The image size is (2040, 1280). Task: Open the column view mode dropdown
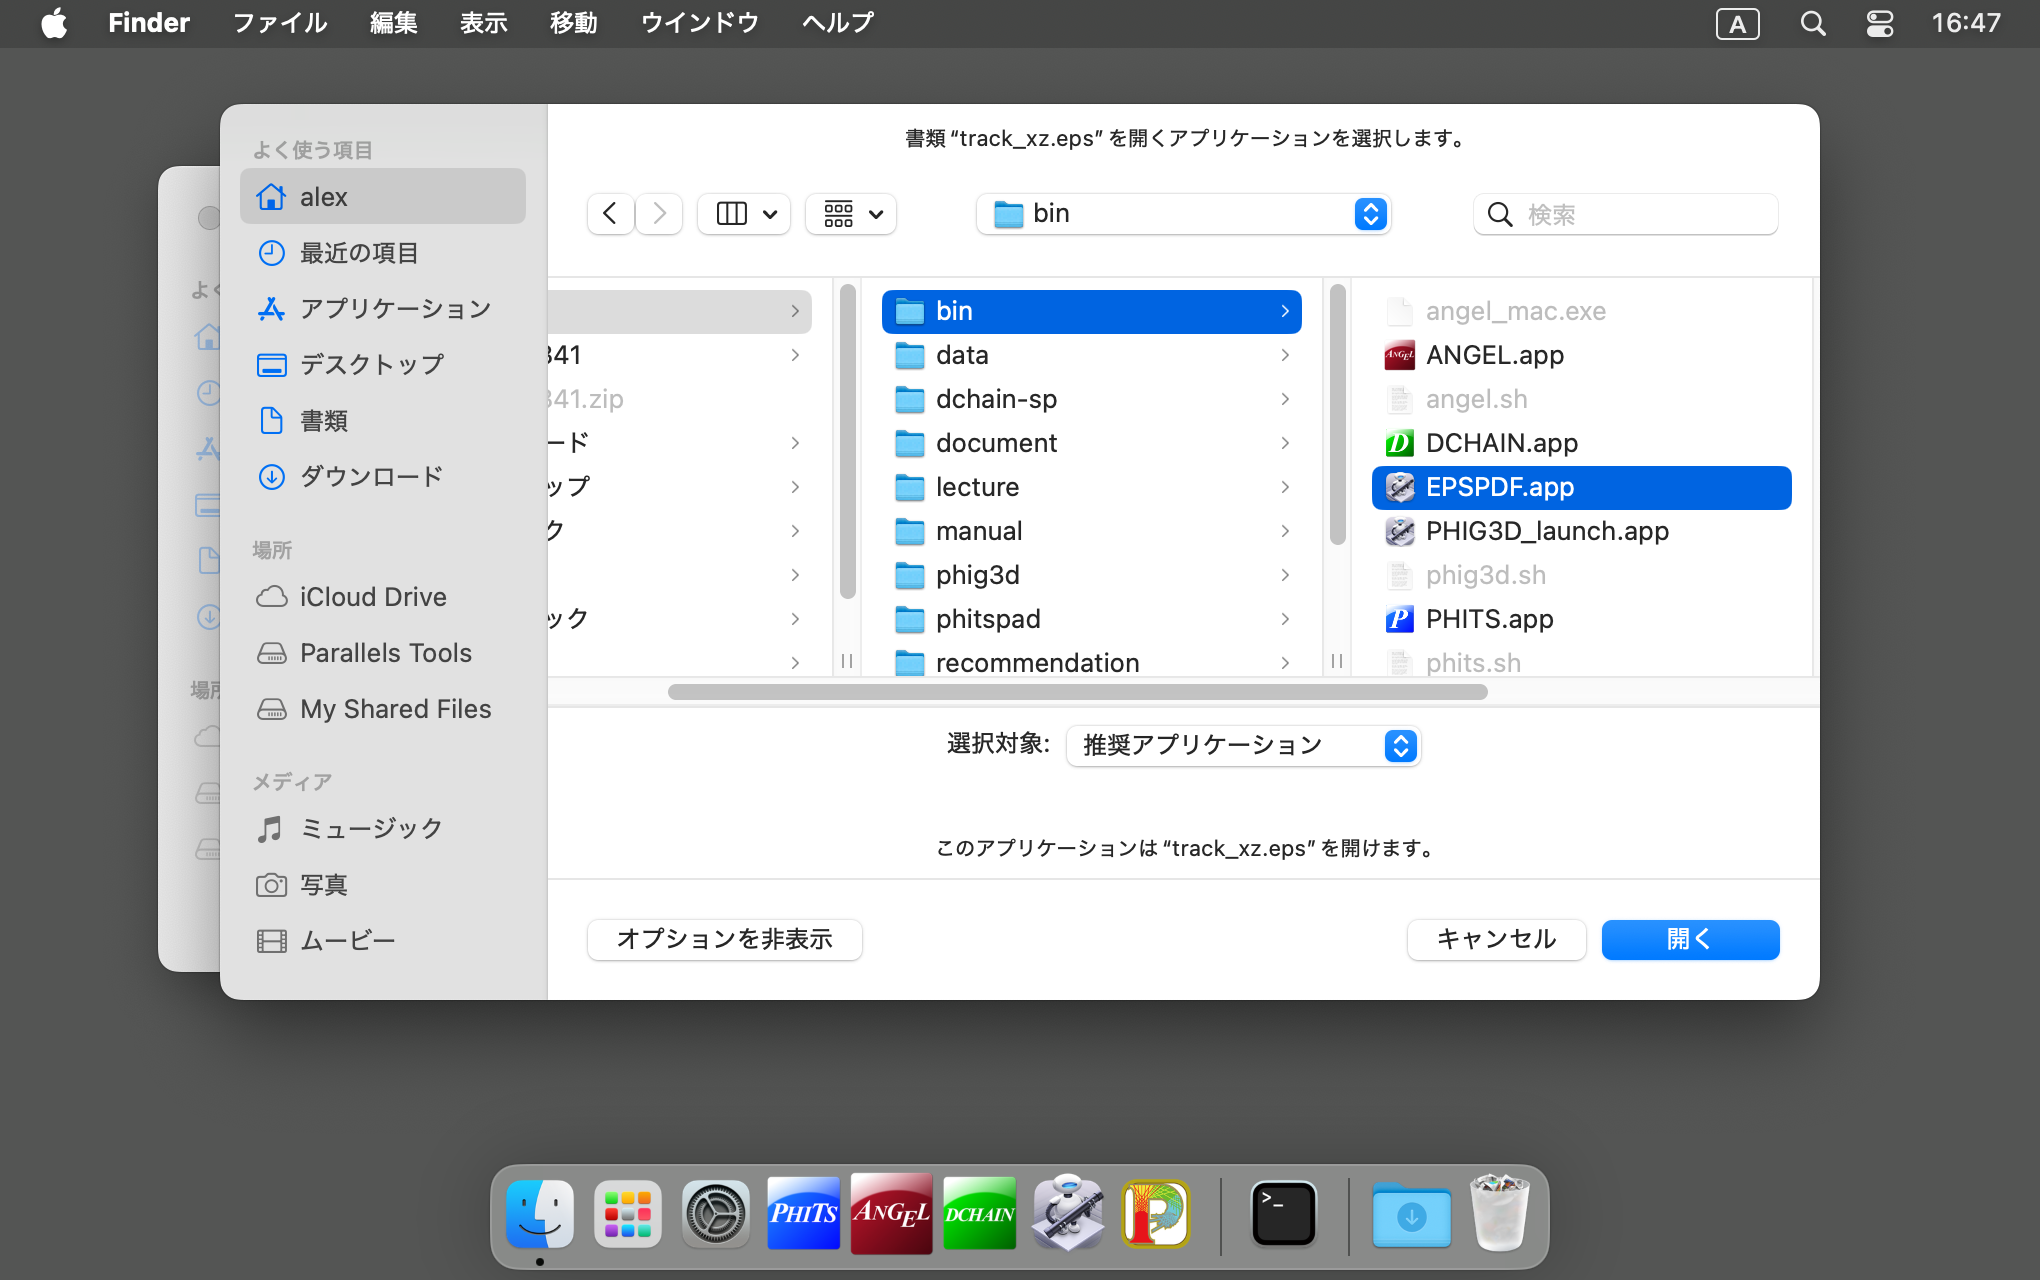point(745,214)
